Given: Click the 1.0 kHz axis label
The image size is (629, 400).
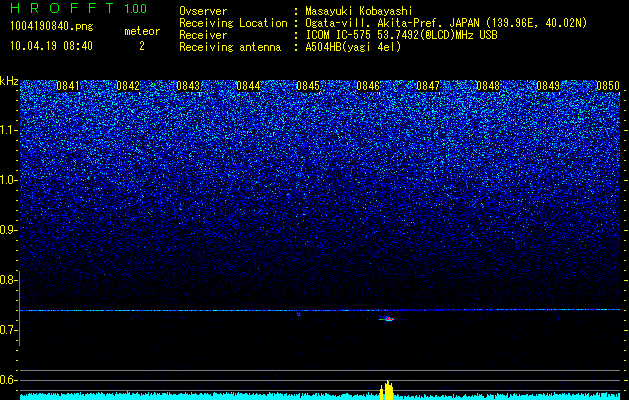Looking at the screenshot, I should click(9, 180).
